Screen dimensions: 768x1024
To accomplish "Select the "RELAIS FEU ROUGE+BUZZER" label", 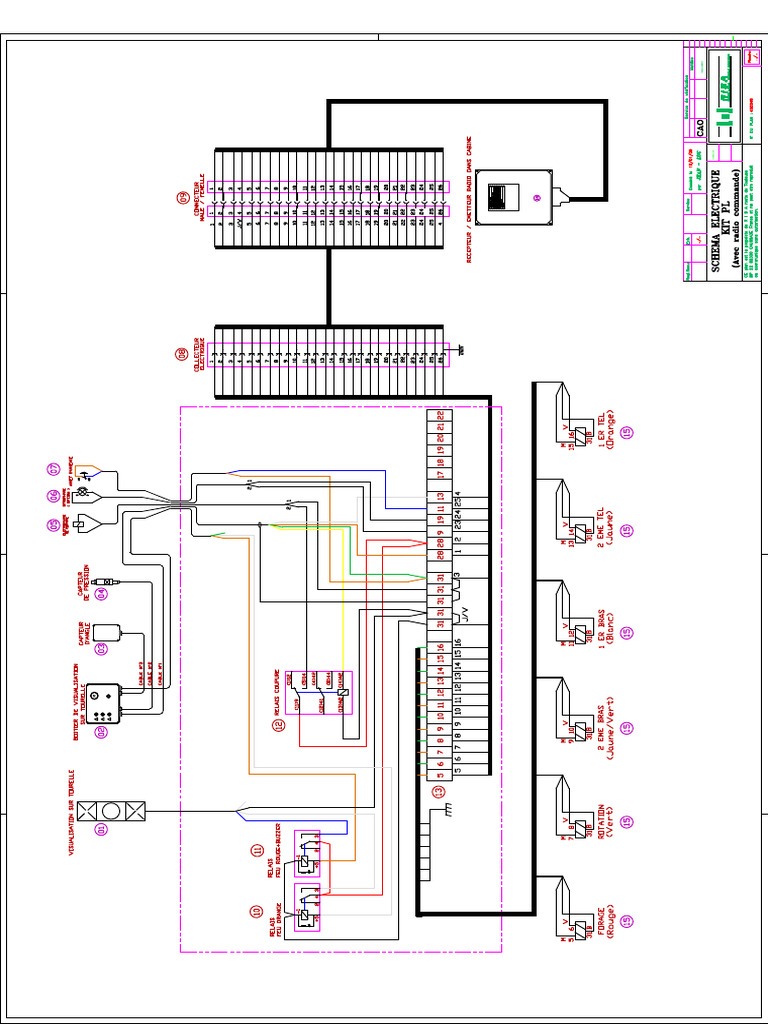I will (x=276, y=850).
